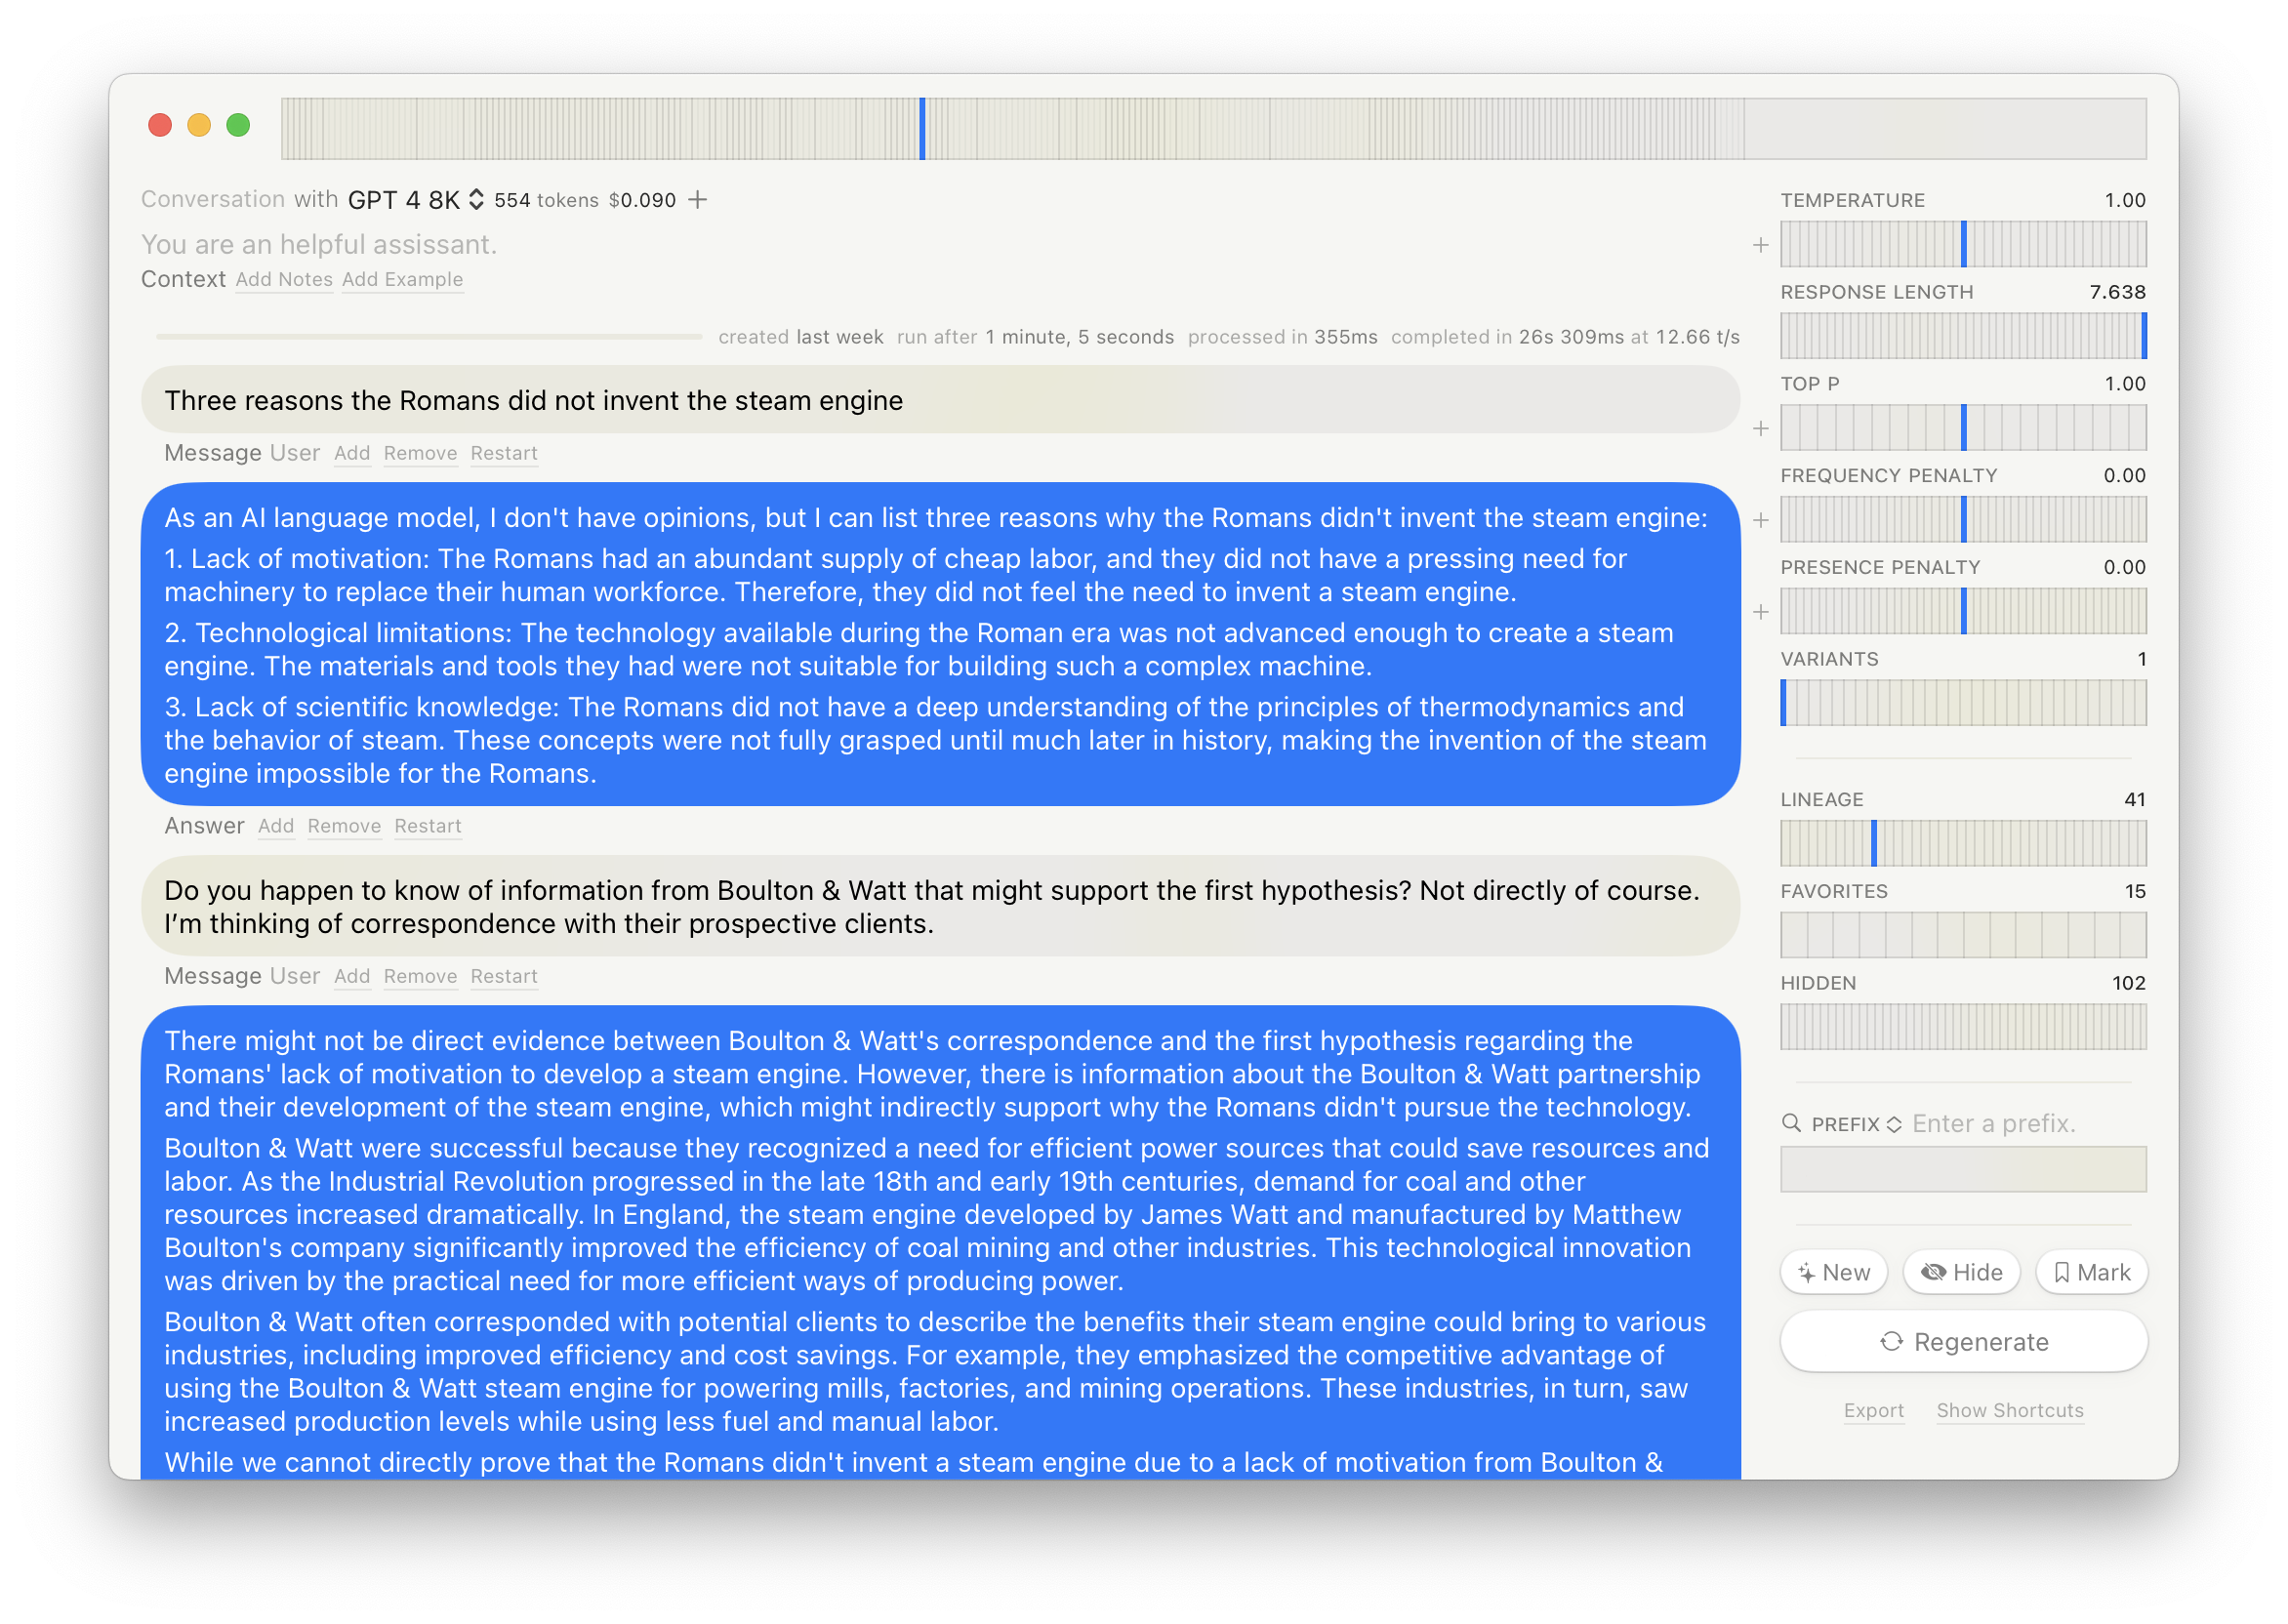Click the Lineage value 41

[x=2135, y=800]
